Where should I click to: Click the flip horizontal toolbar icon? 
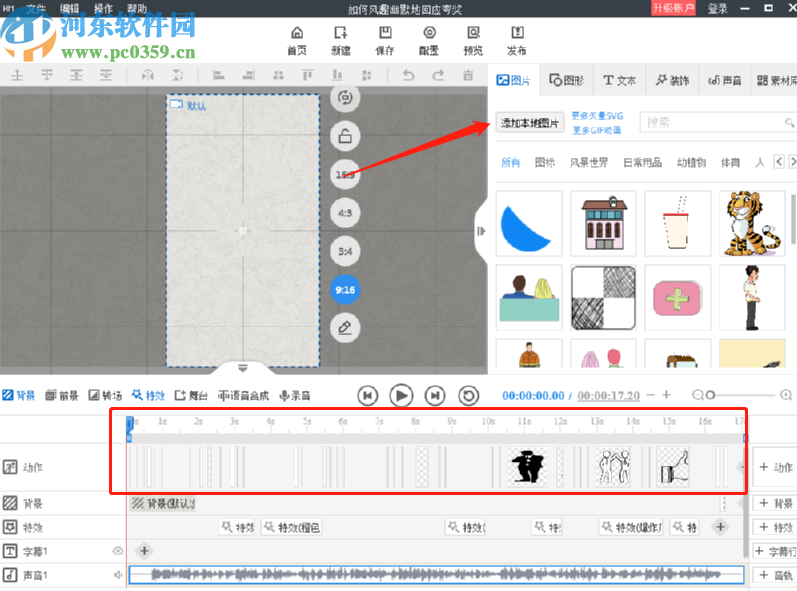[x=147, y=75]
